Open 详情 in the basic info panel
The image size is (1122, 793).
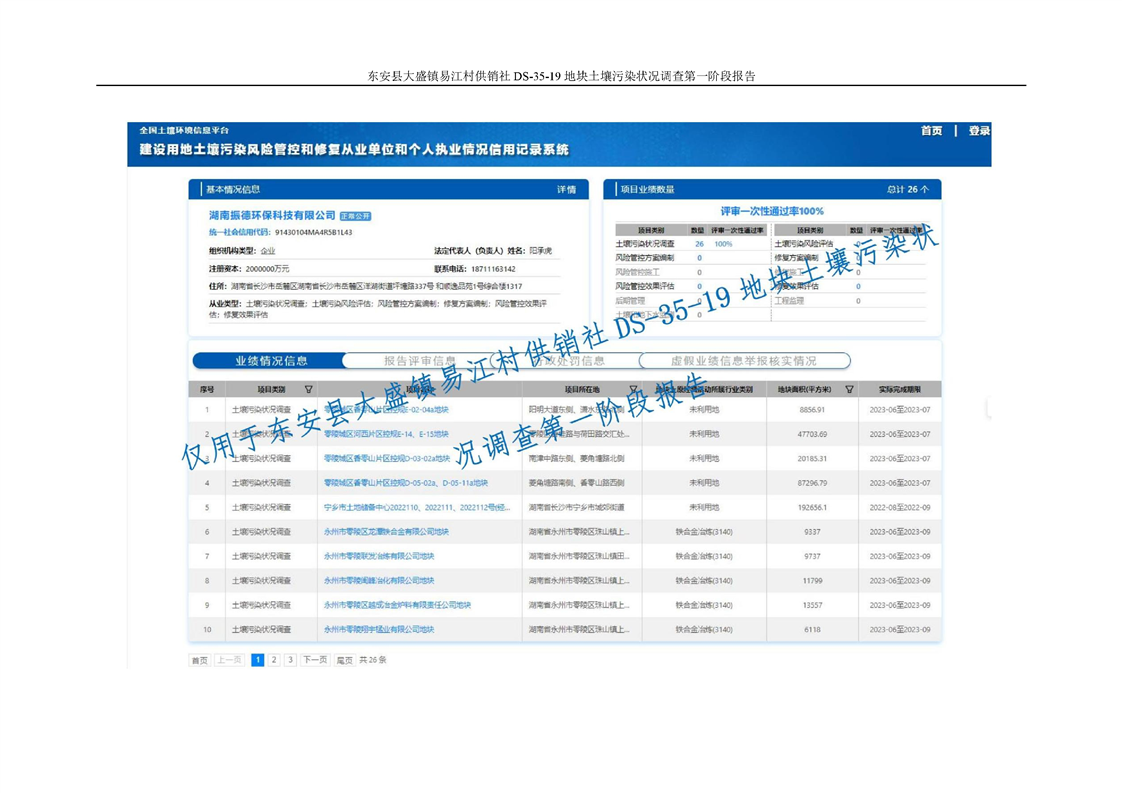566,190
